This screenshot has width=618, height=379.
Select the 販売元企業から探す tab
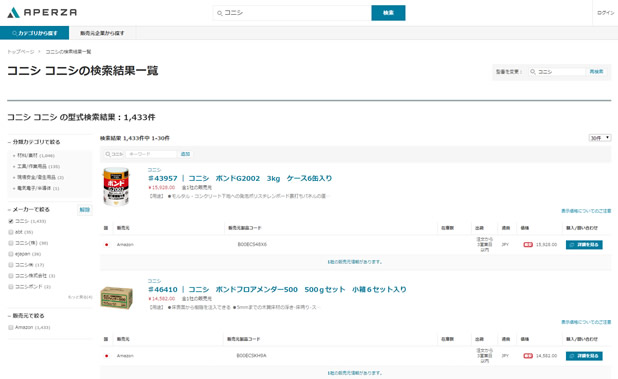[x=102, y=33]
